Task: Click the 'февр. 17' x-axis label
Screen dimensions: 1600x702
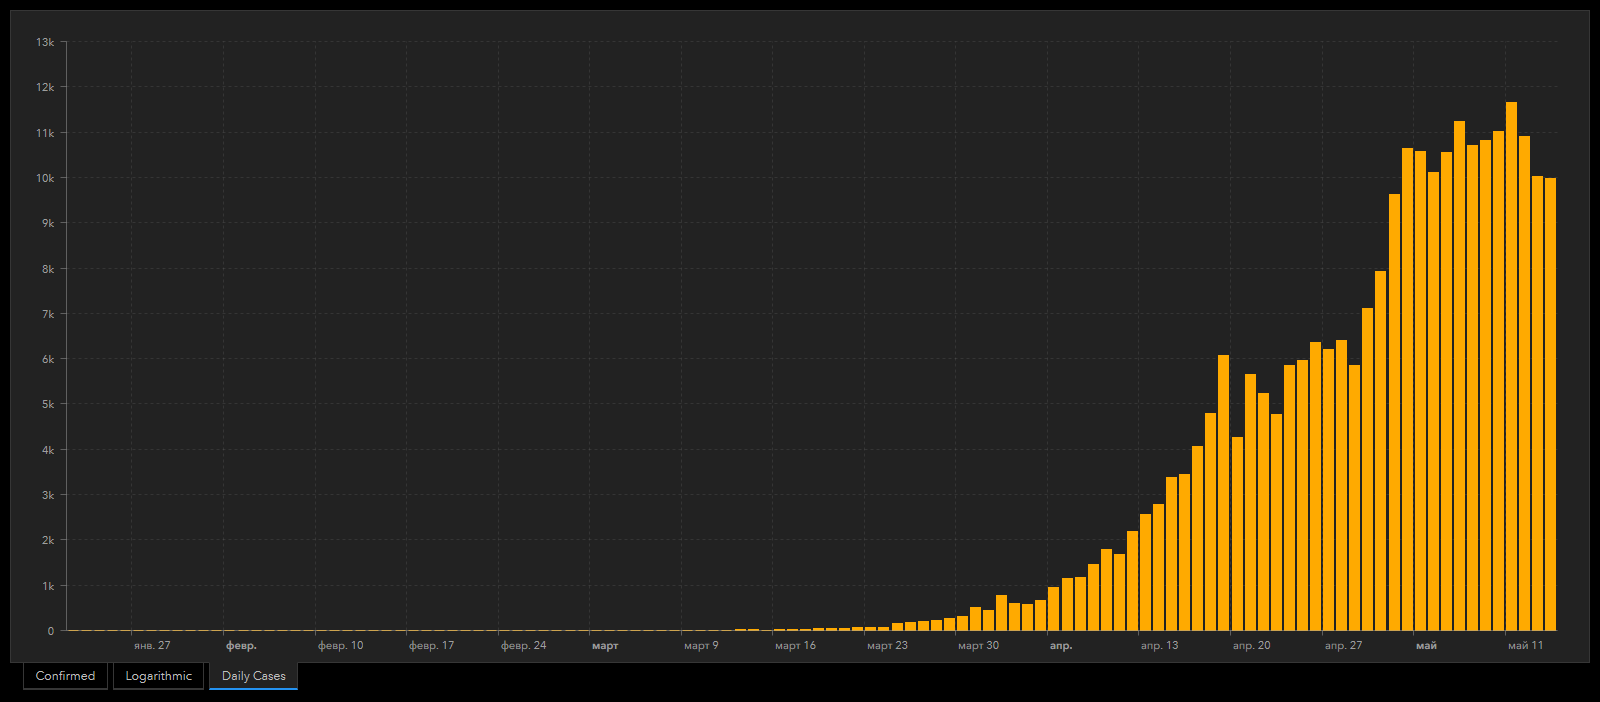Action: (431, 646)
